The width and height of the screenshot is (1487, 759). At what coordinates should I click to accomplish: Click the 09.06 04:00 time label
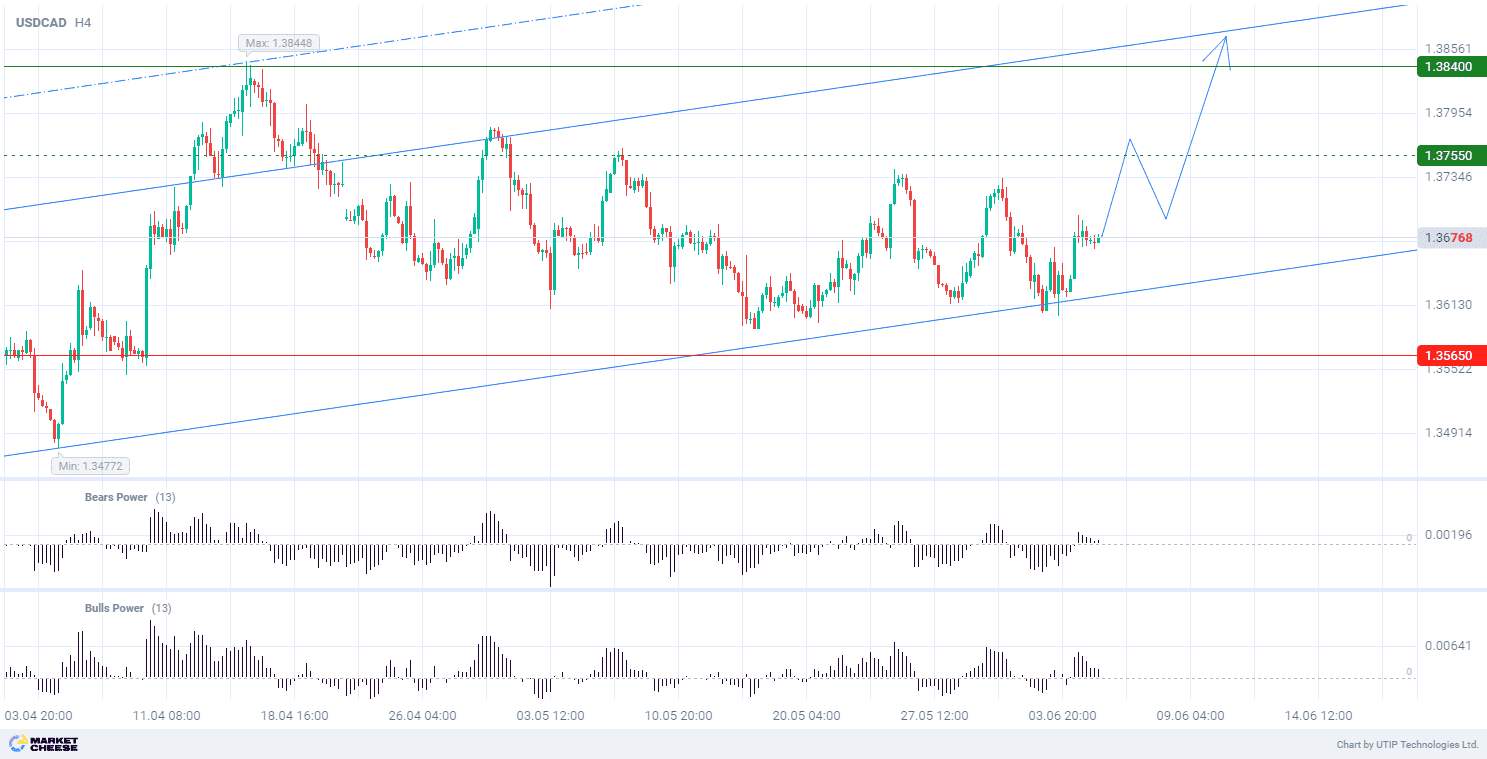coord(1190,716)
